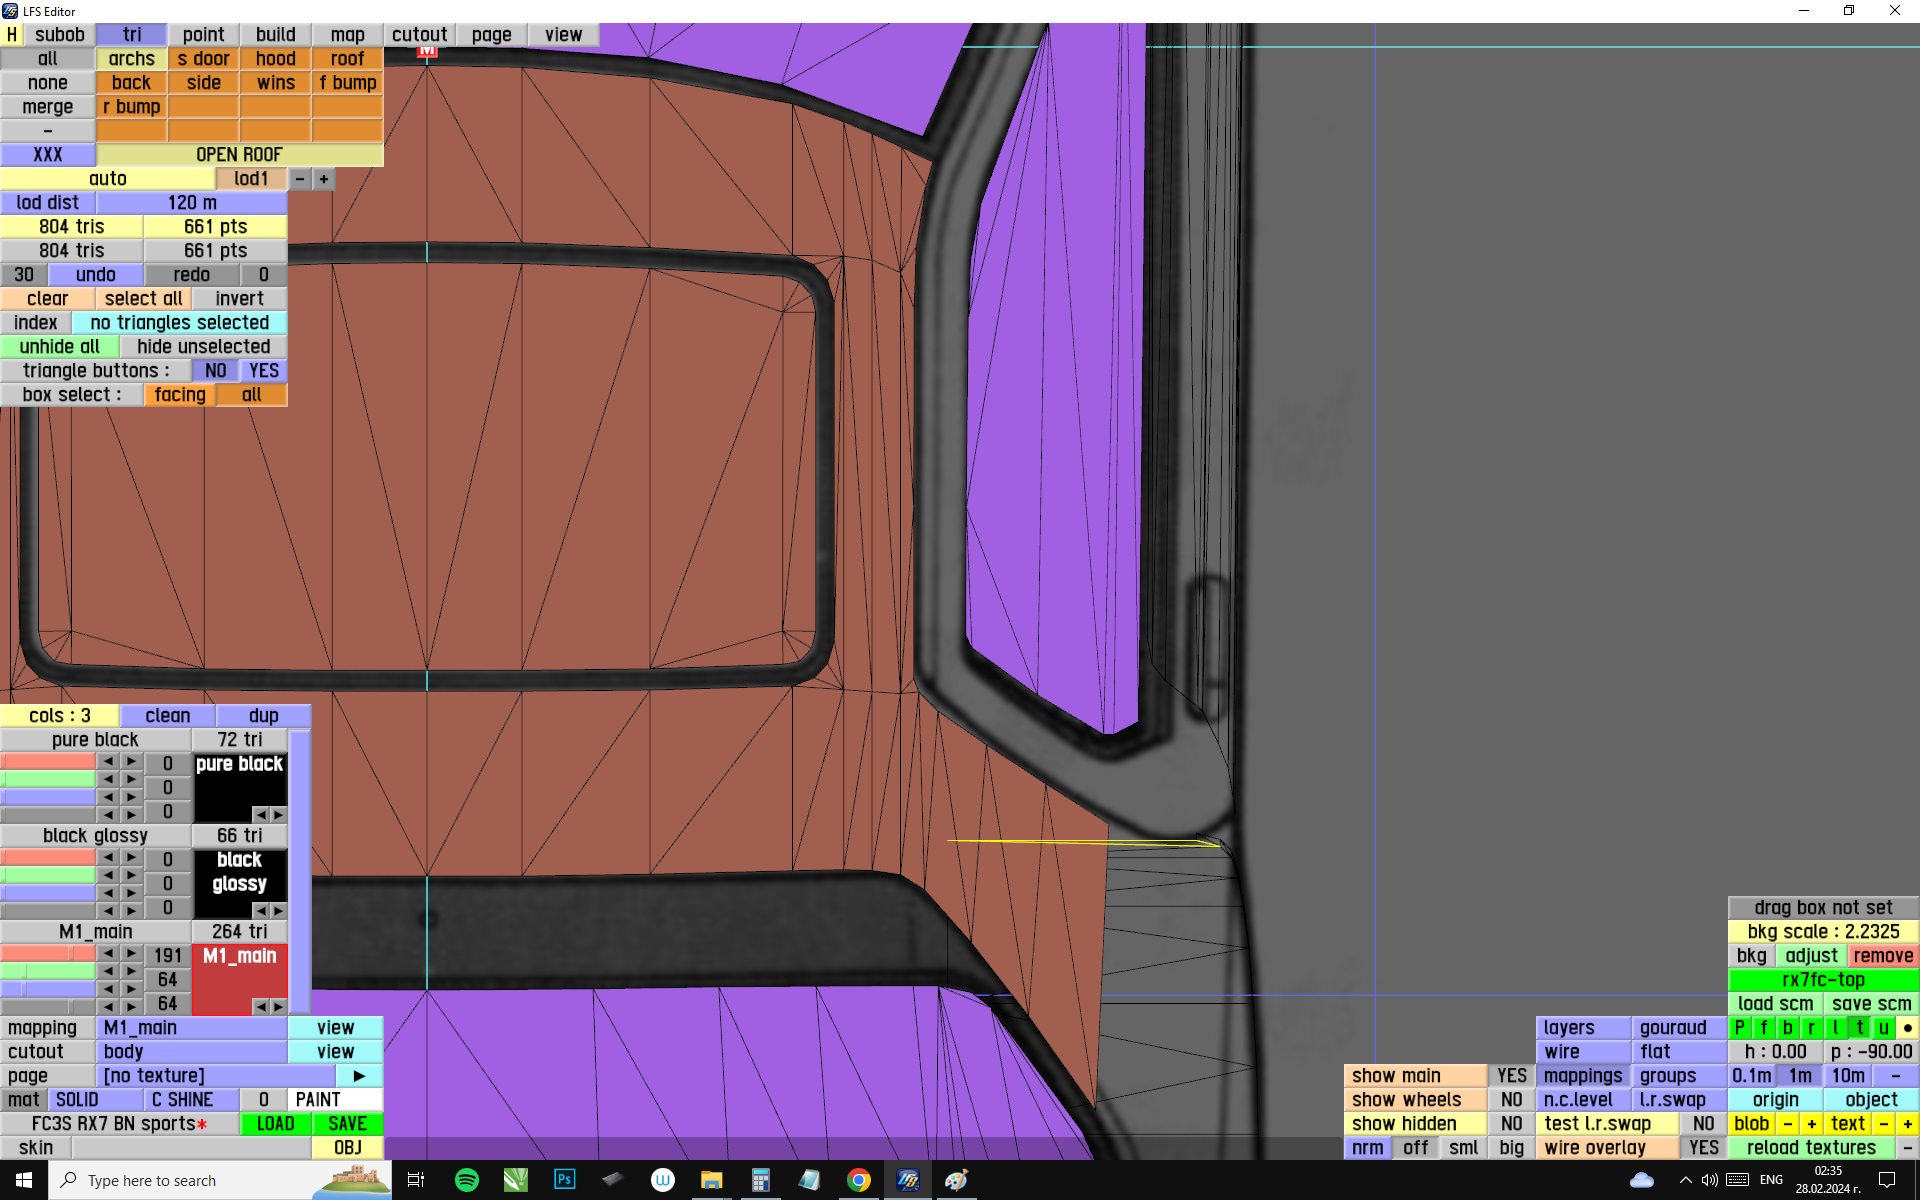The image size is (1920, 1200).
Task: Switch to the cutout tab
Action: click(419, 35)
